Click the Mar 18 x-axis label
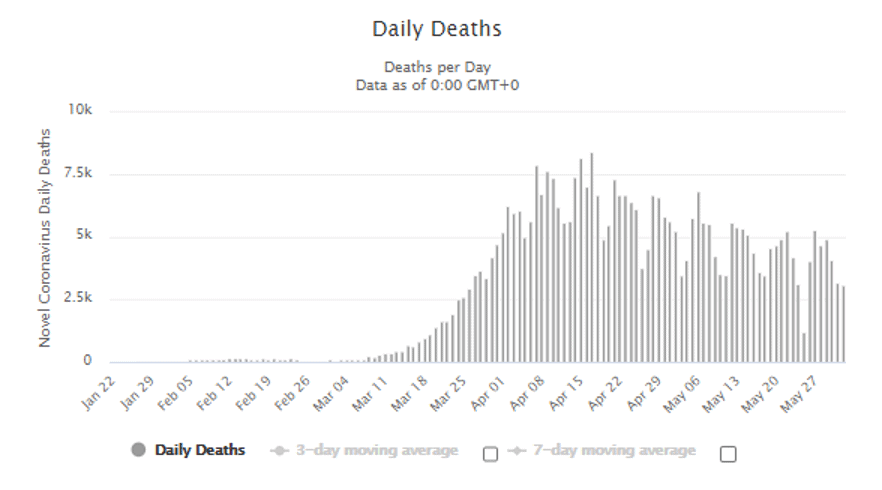Screen dimensions: 882x490 point(409,394)
